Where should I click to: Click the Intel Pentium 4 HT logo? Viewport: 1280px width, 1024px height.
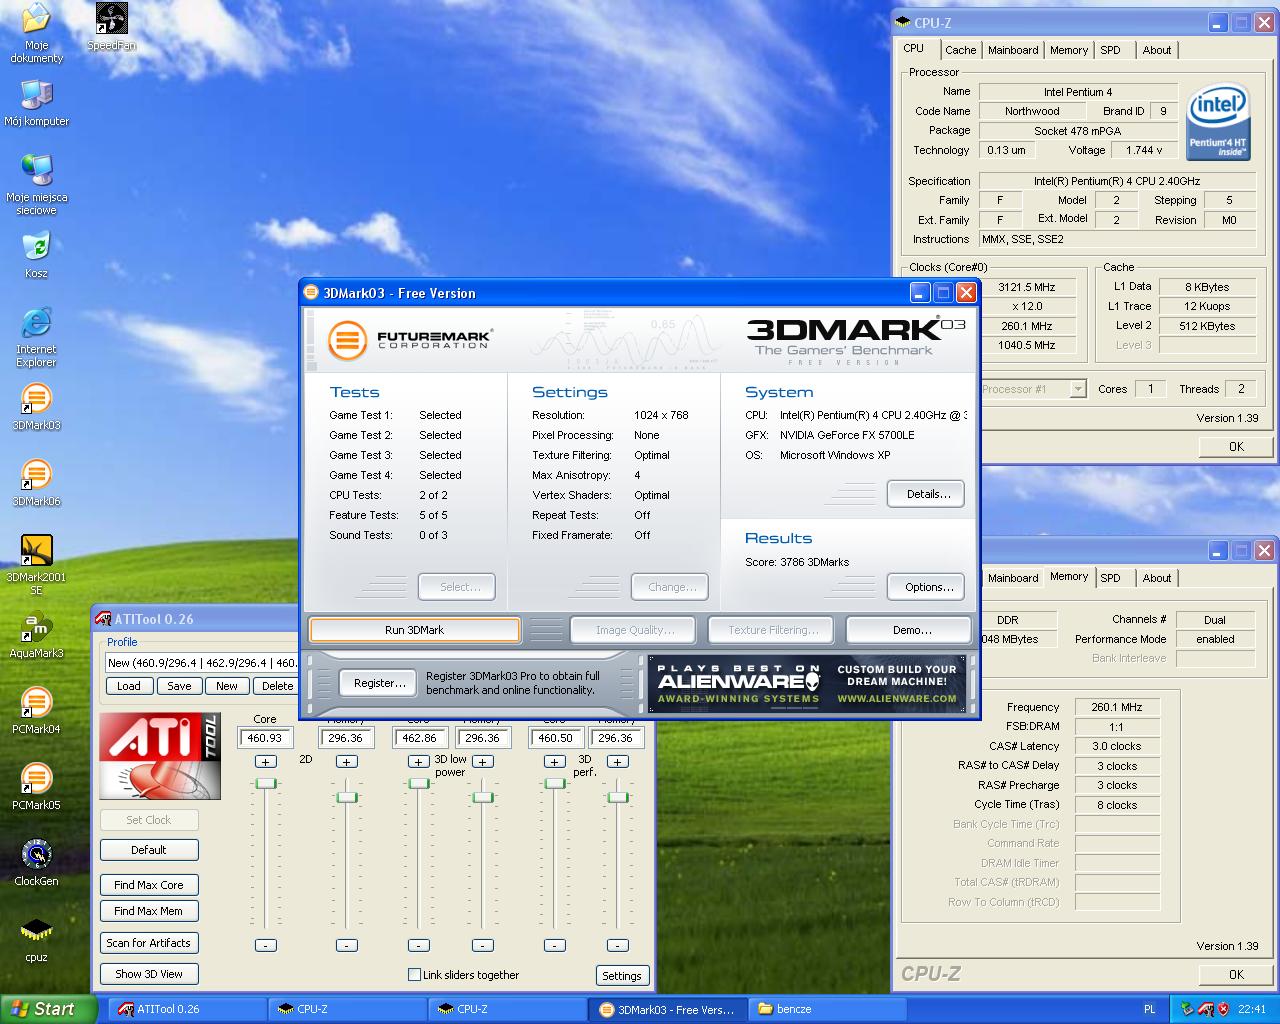coord(1218,121)
